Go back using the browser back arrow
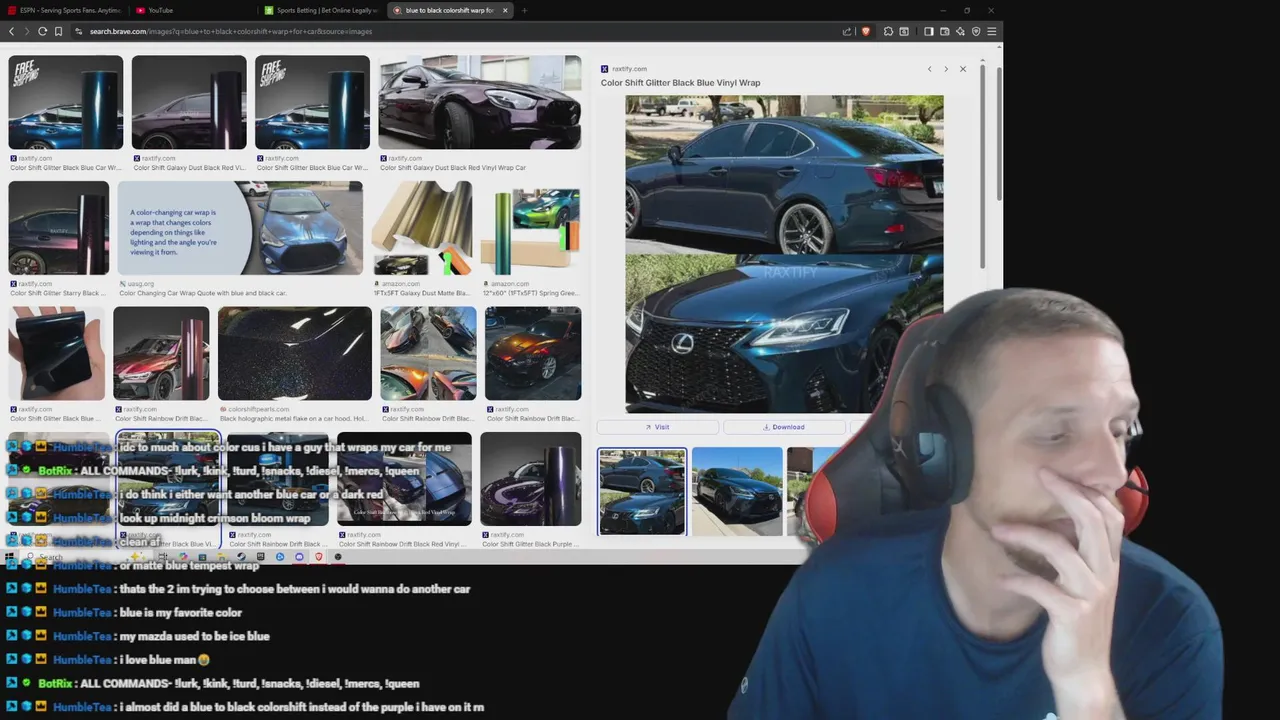The height and width of the screenshot is (720, 1280). pos(11,31)
